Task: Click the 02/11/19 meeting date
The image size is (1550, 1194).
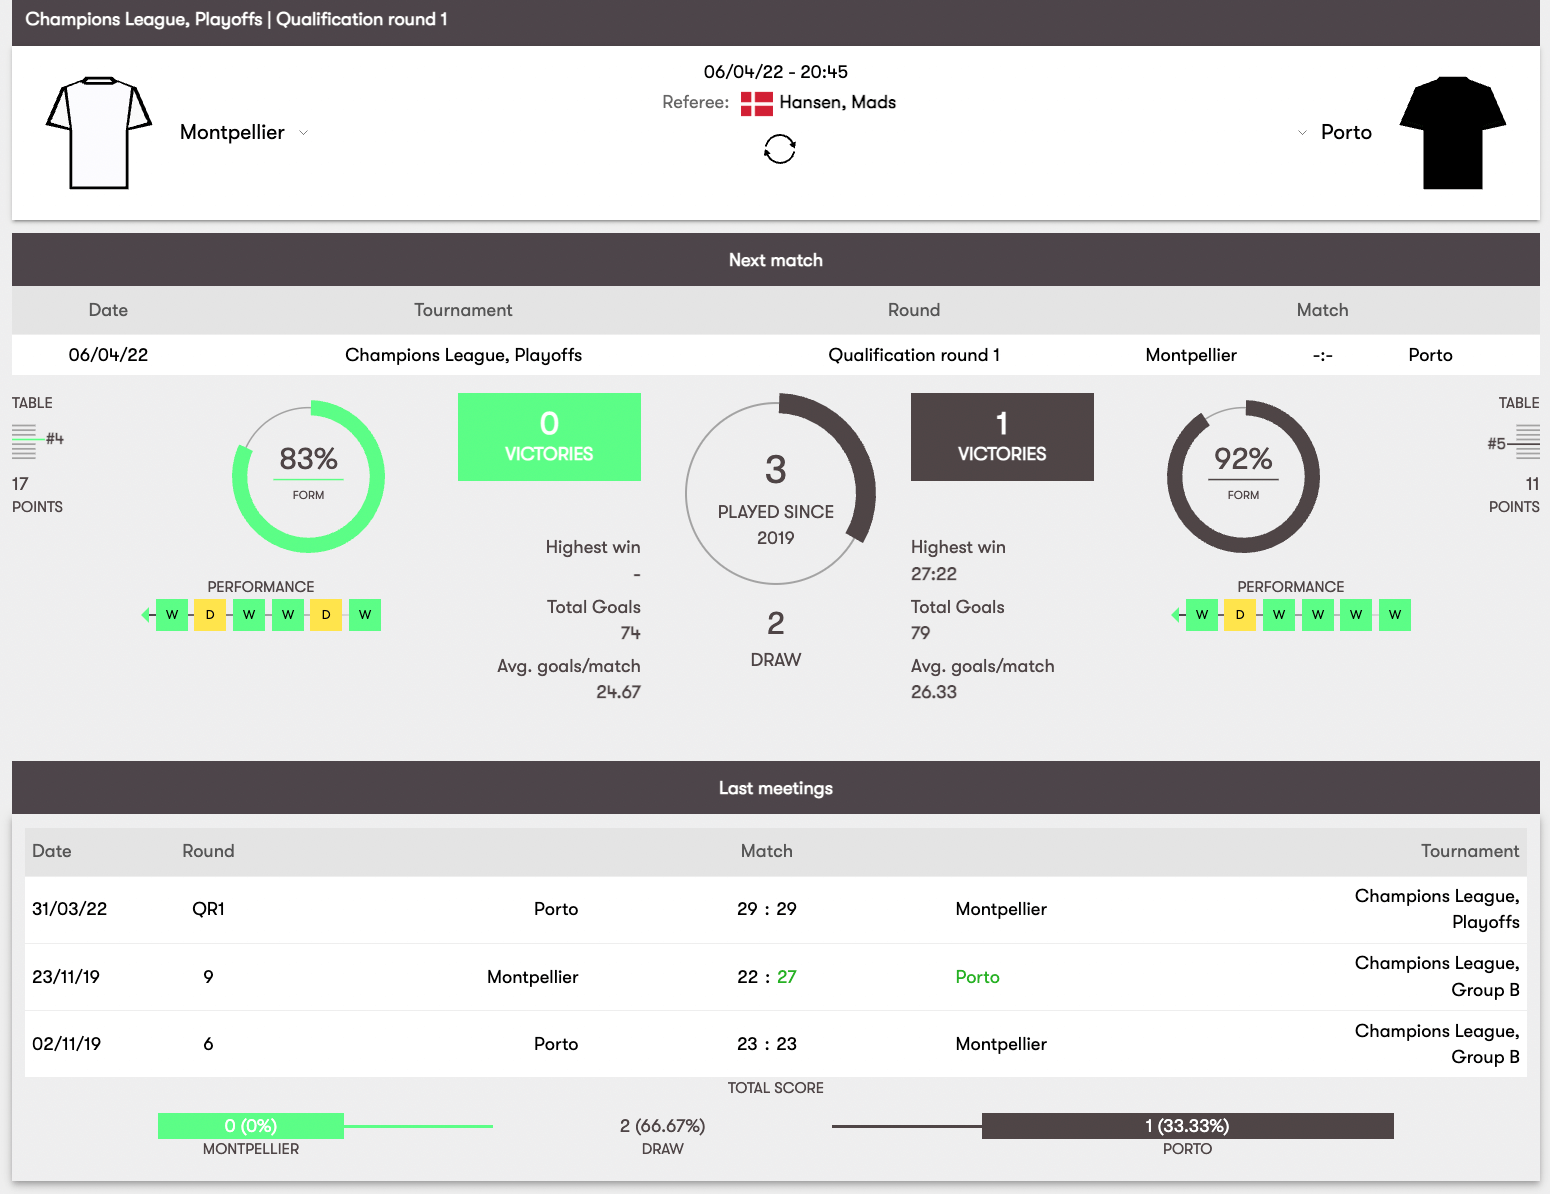Action: (x=66, y=1044)
